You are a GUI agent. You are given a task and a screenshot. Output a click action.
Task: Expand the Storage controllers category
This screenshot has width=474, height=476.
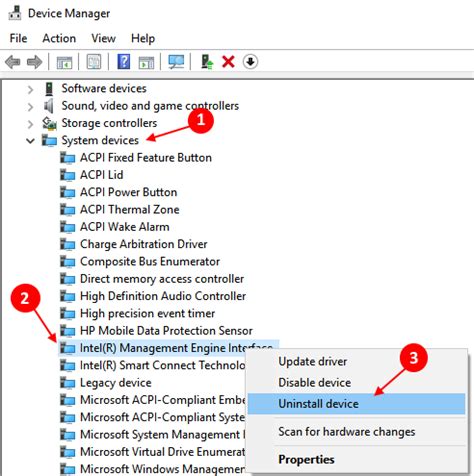tap(30, 124)
